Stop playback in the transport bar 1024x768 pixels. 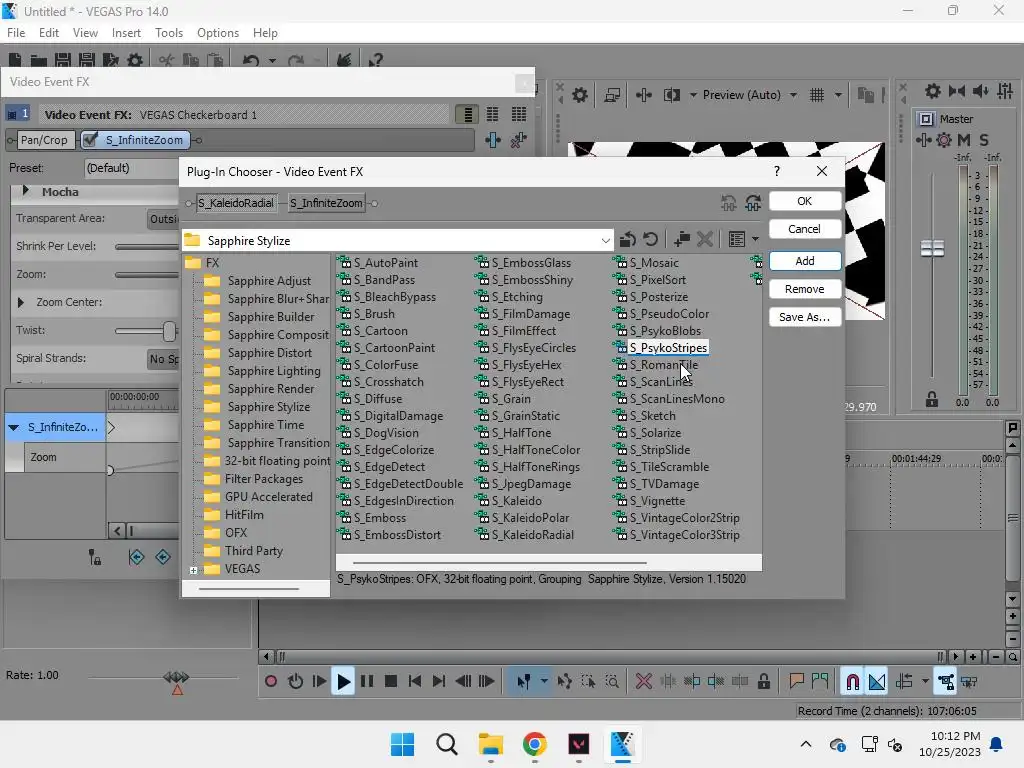pos(391,681)
